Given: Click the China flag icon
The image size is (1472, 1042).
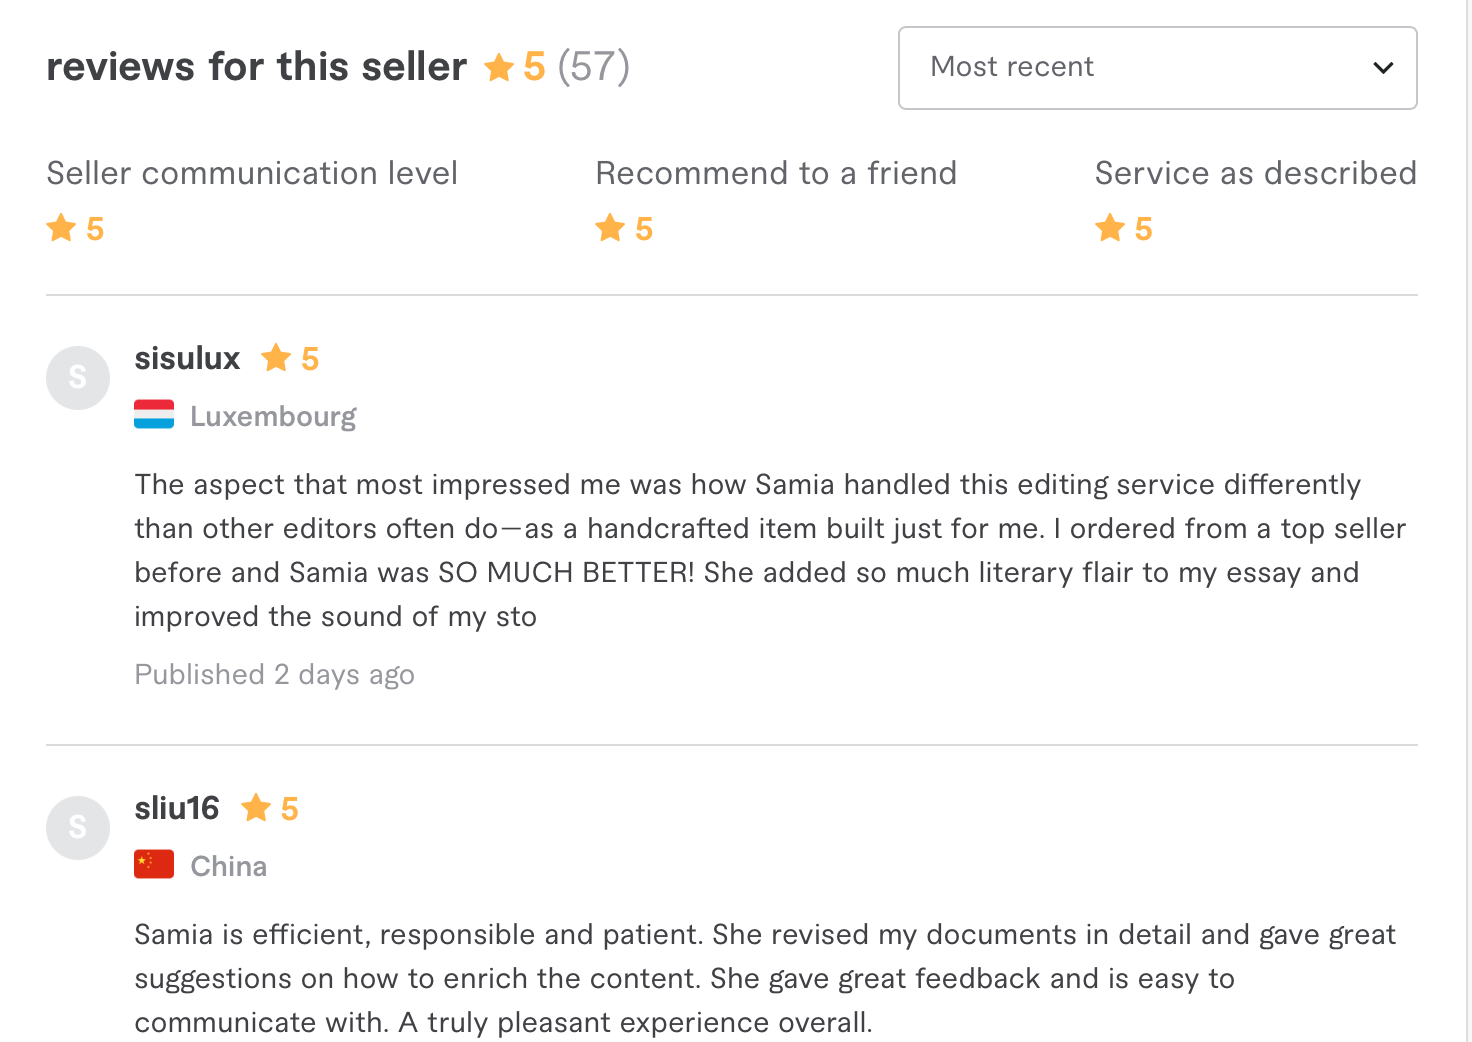Looking at the screenshot, I should [154, 865].
